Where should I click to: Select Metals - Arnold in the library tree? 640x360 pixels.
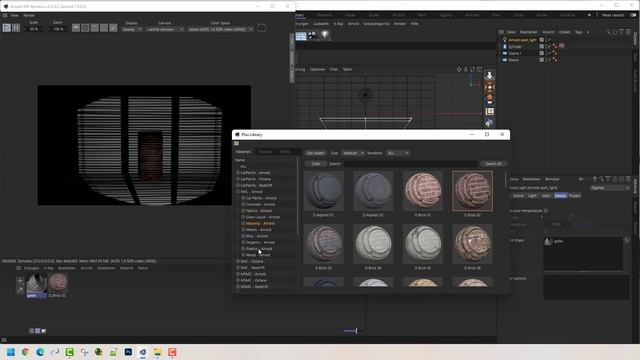tap(258, 230)
